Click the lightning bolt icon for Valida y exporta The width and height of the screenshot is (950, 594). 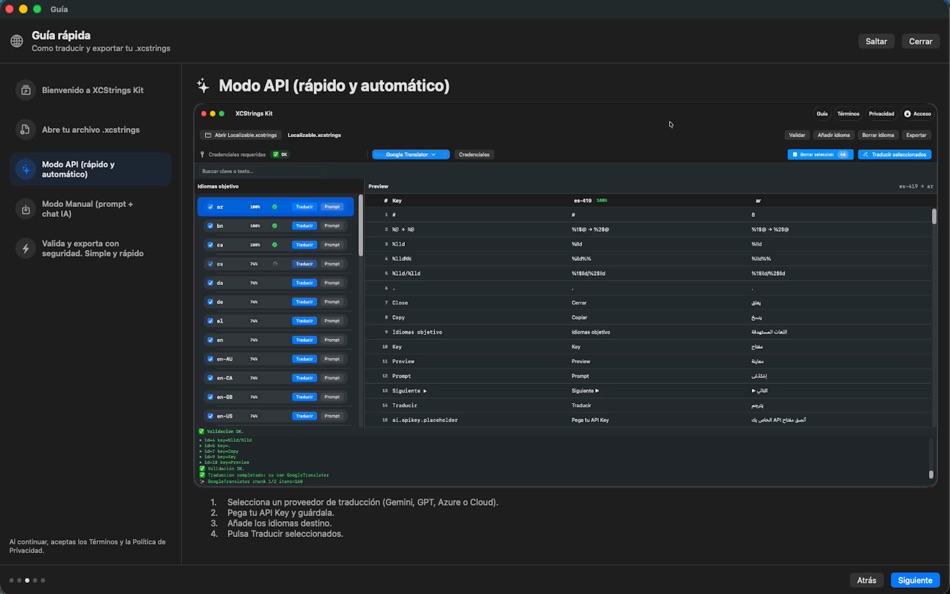(x=25, y=249)
